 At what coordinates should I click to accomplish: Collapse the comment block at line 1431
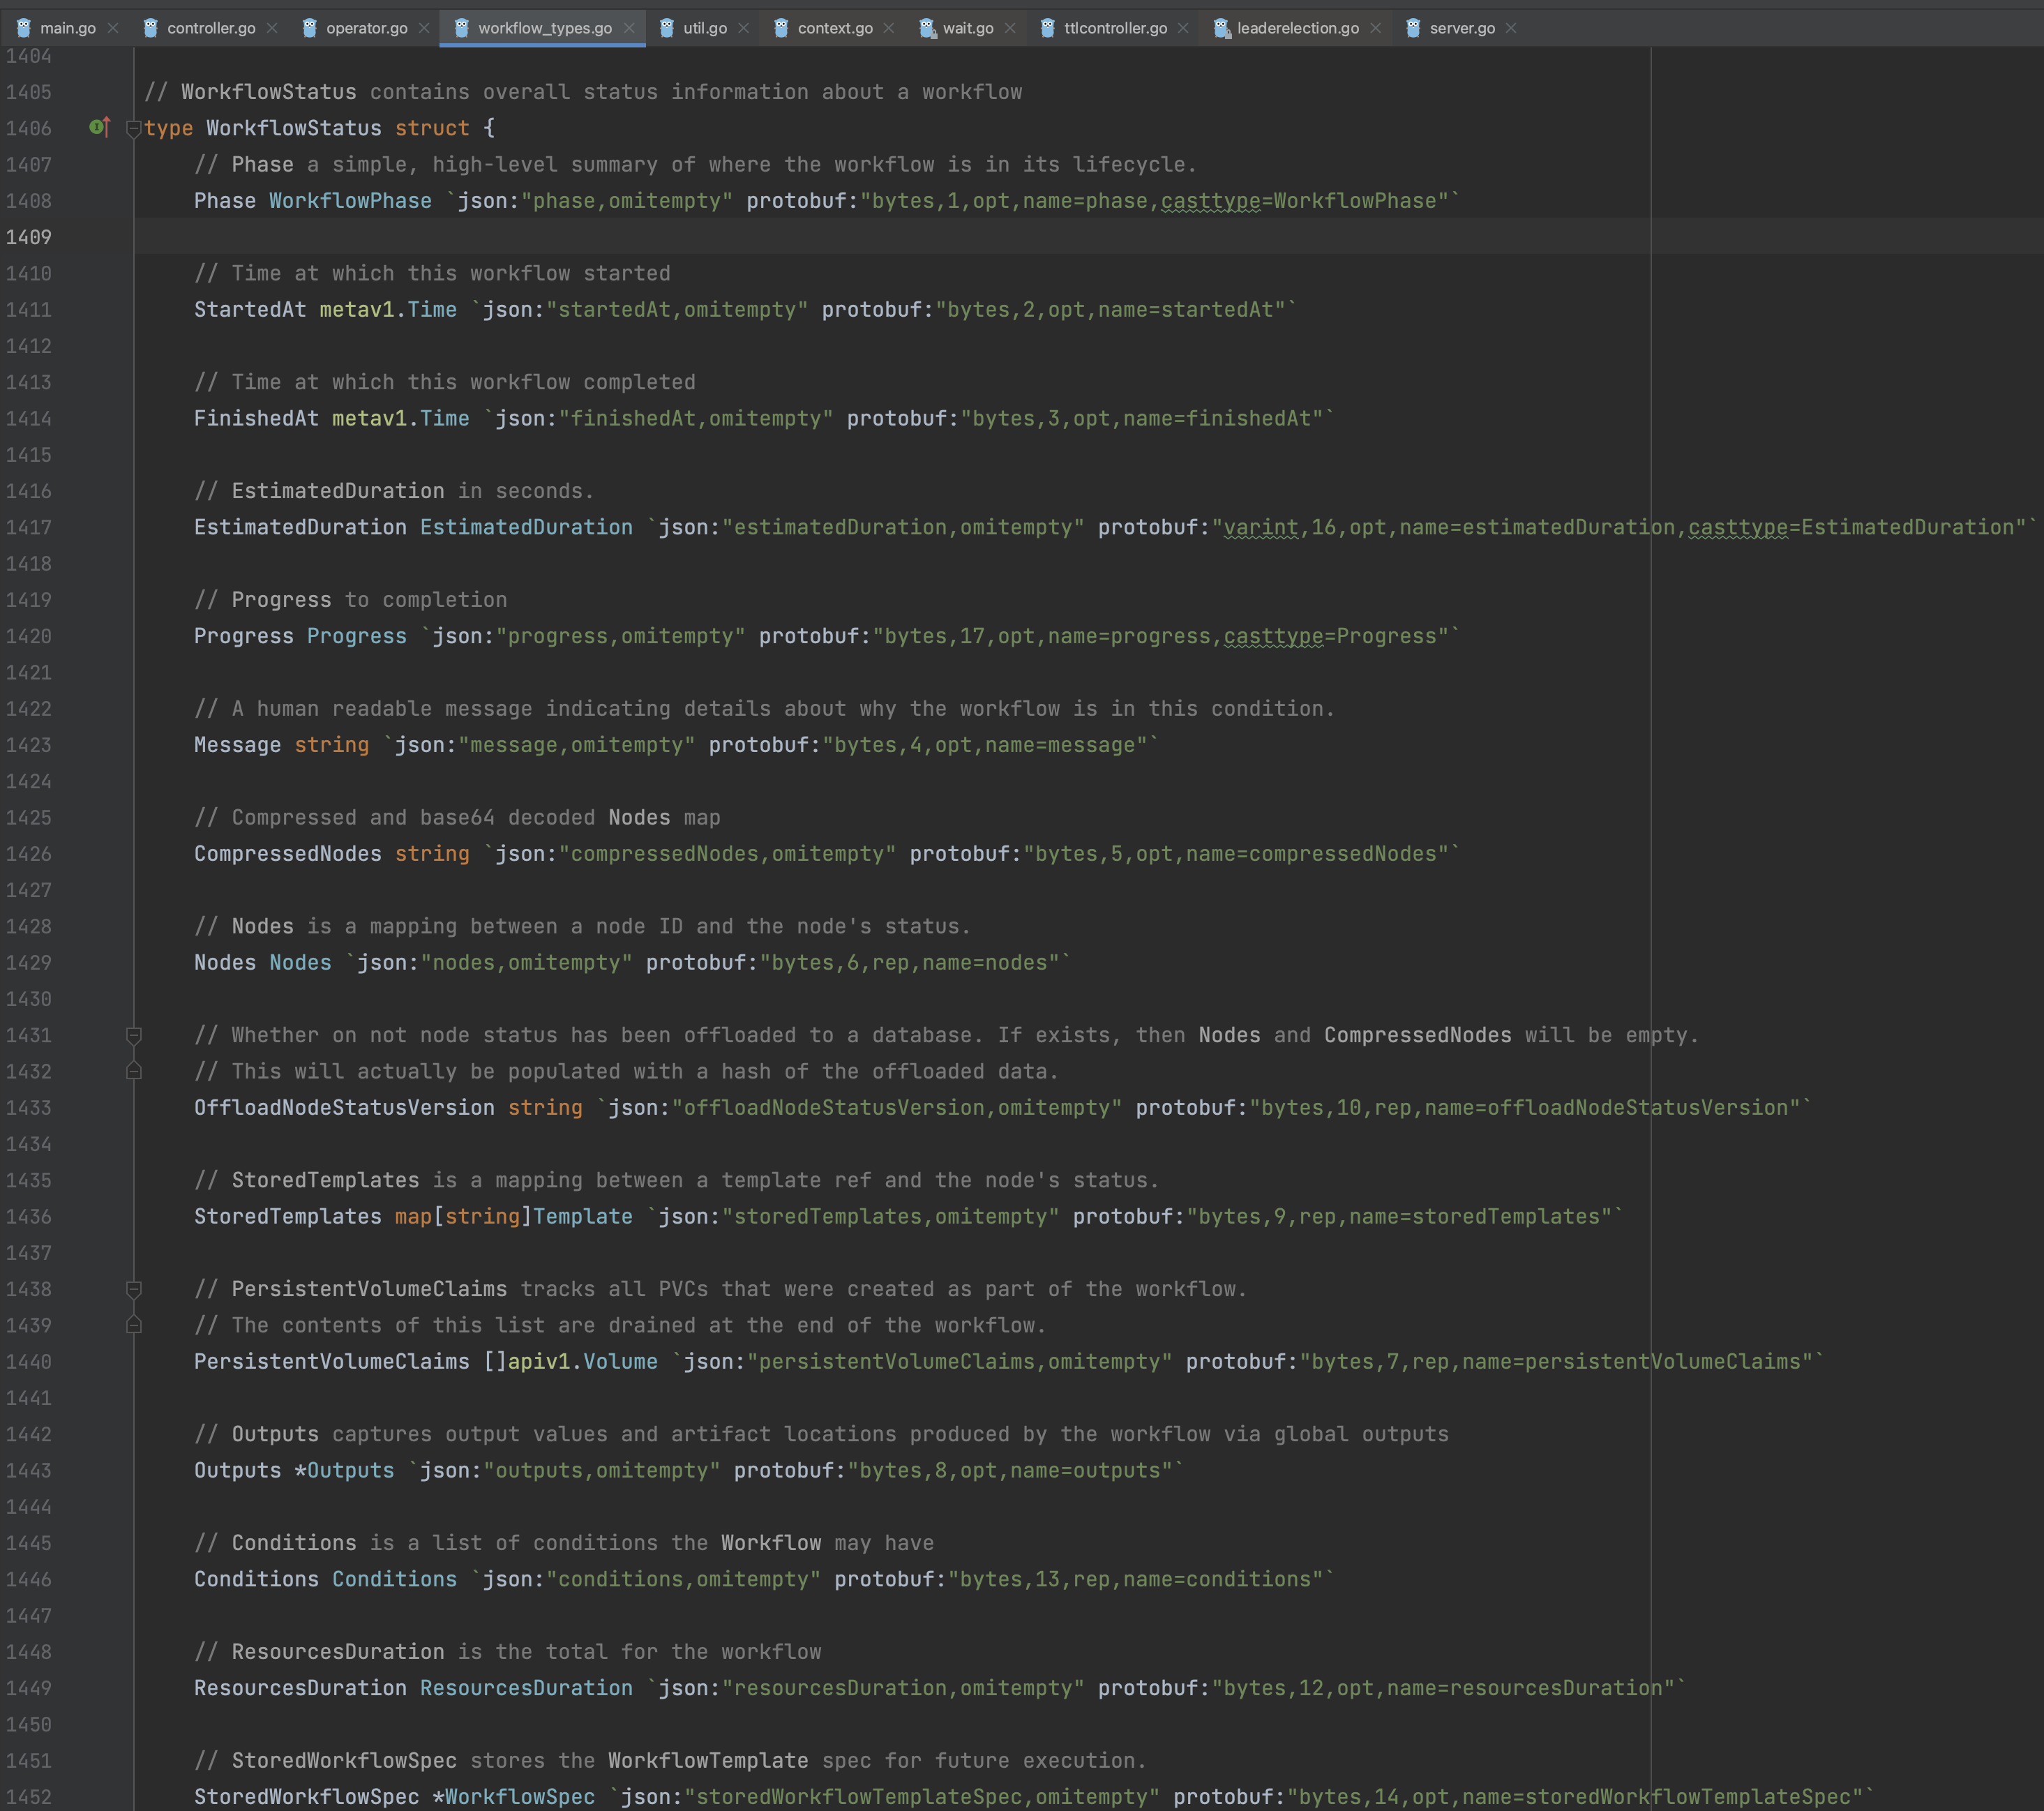point(133,1035)
